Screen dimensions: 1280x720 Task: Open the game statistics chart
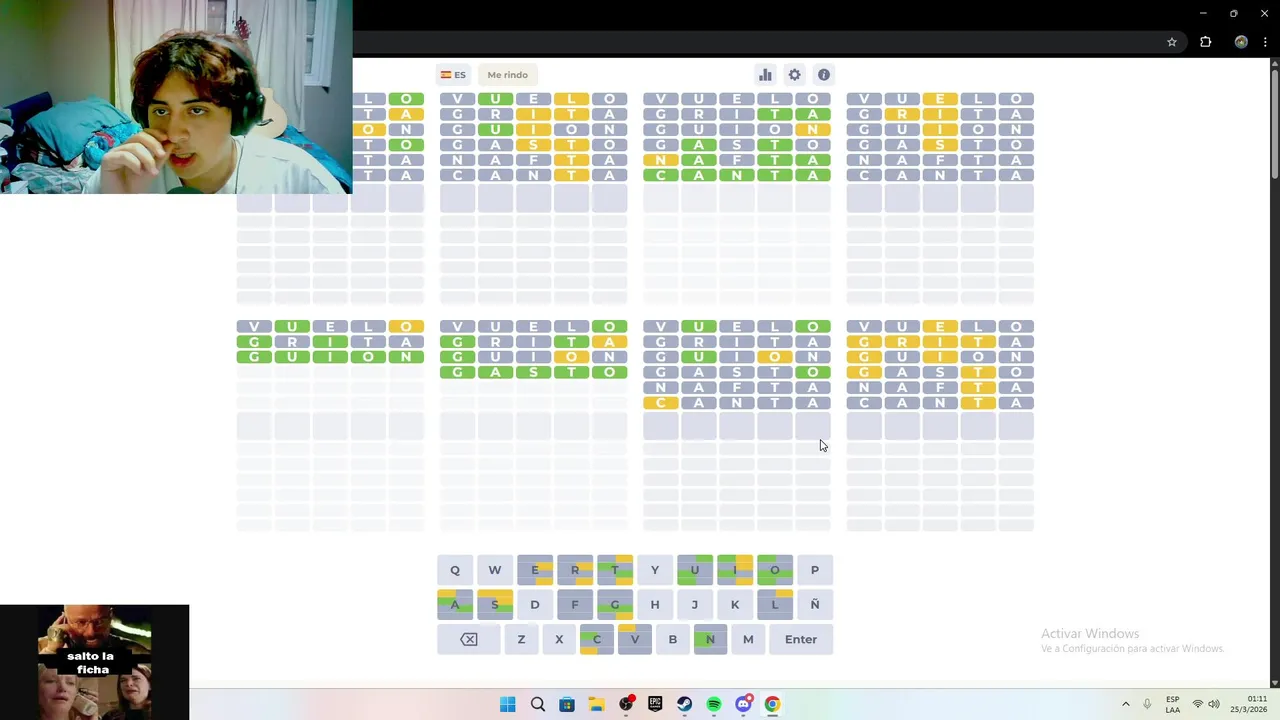(765, 75)
